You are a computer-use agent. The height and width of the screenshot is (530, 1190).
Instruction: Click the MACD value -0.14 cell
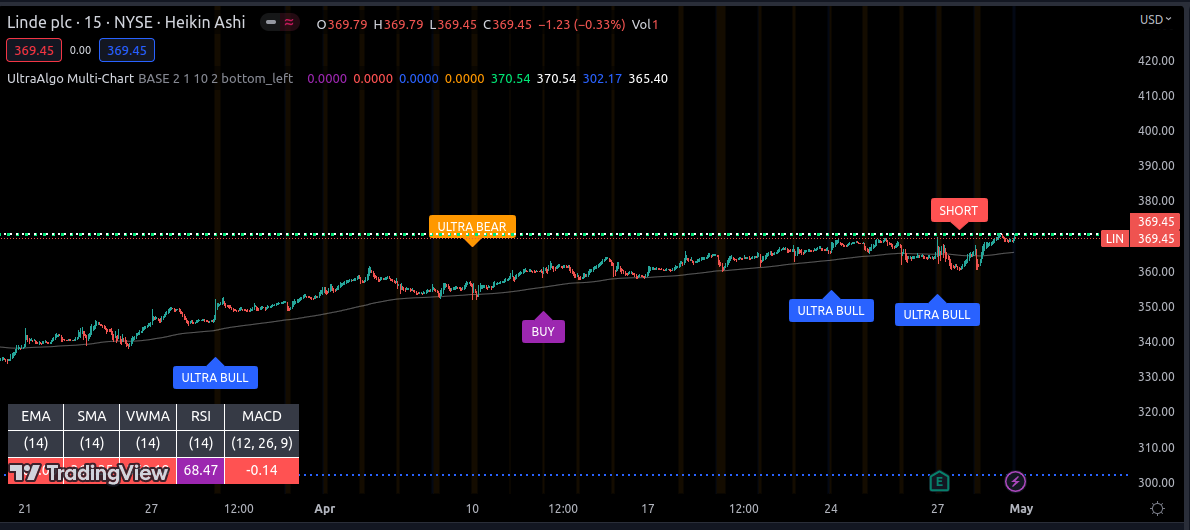262,471
